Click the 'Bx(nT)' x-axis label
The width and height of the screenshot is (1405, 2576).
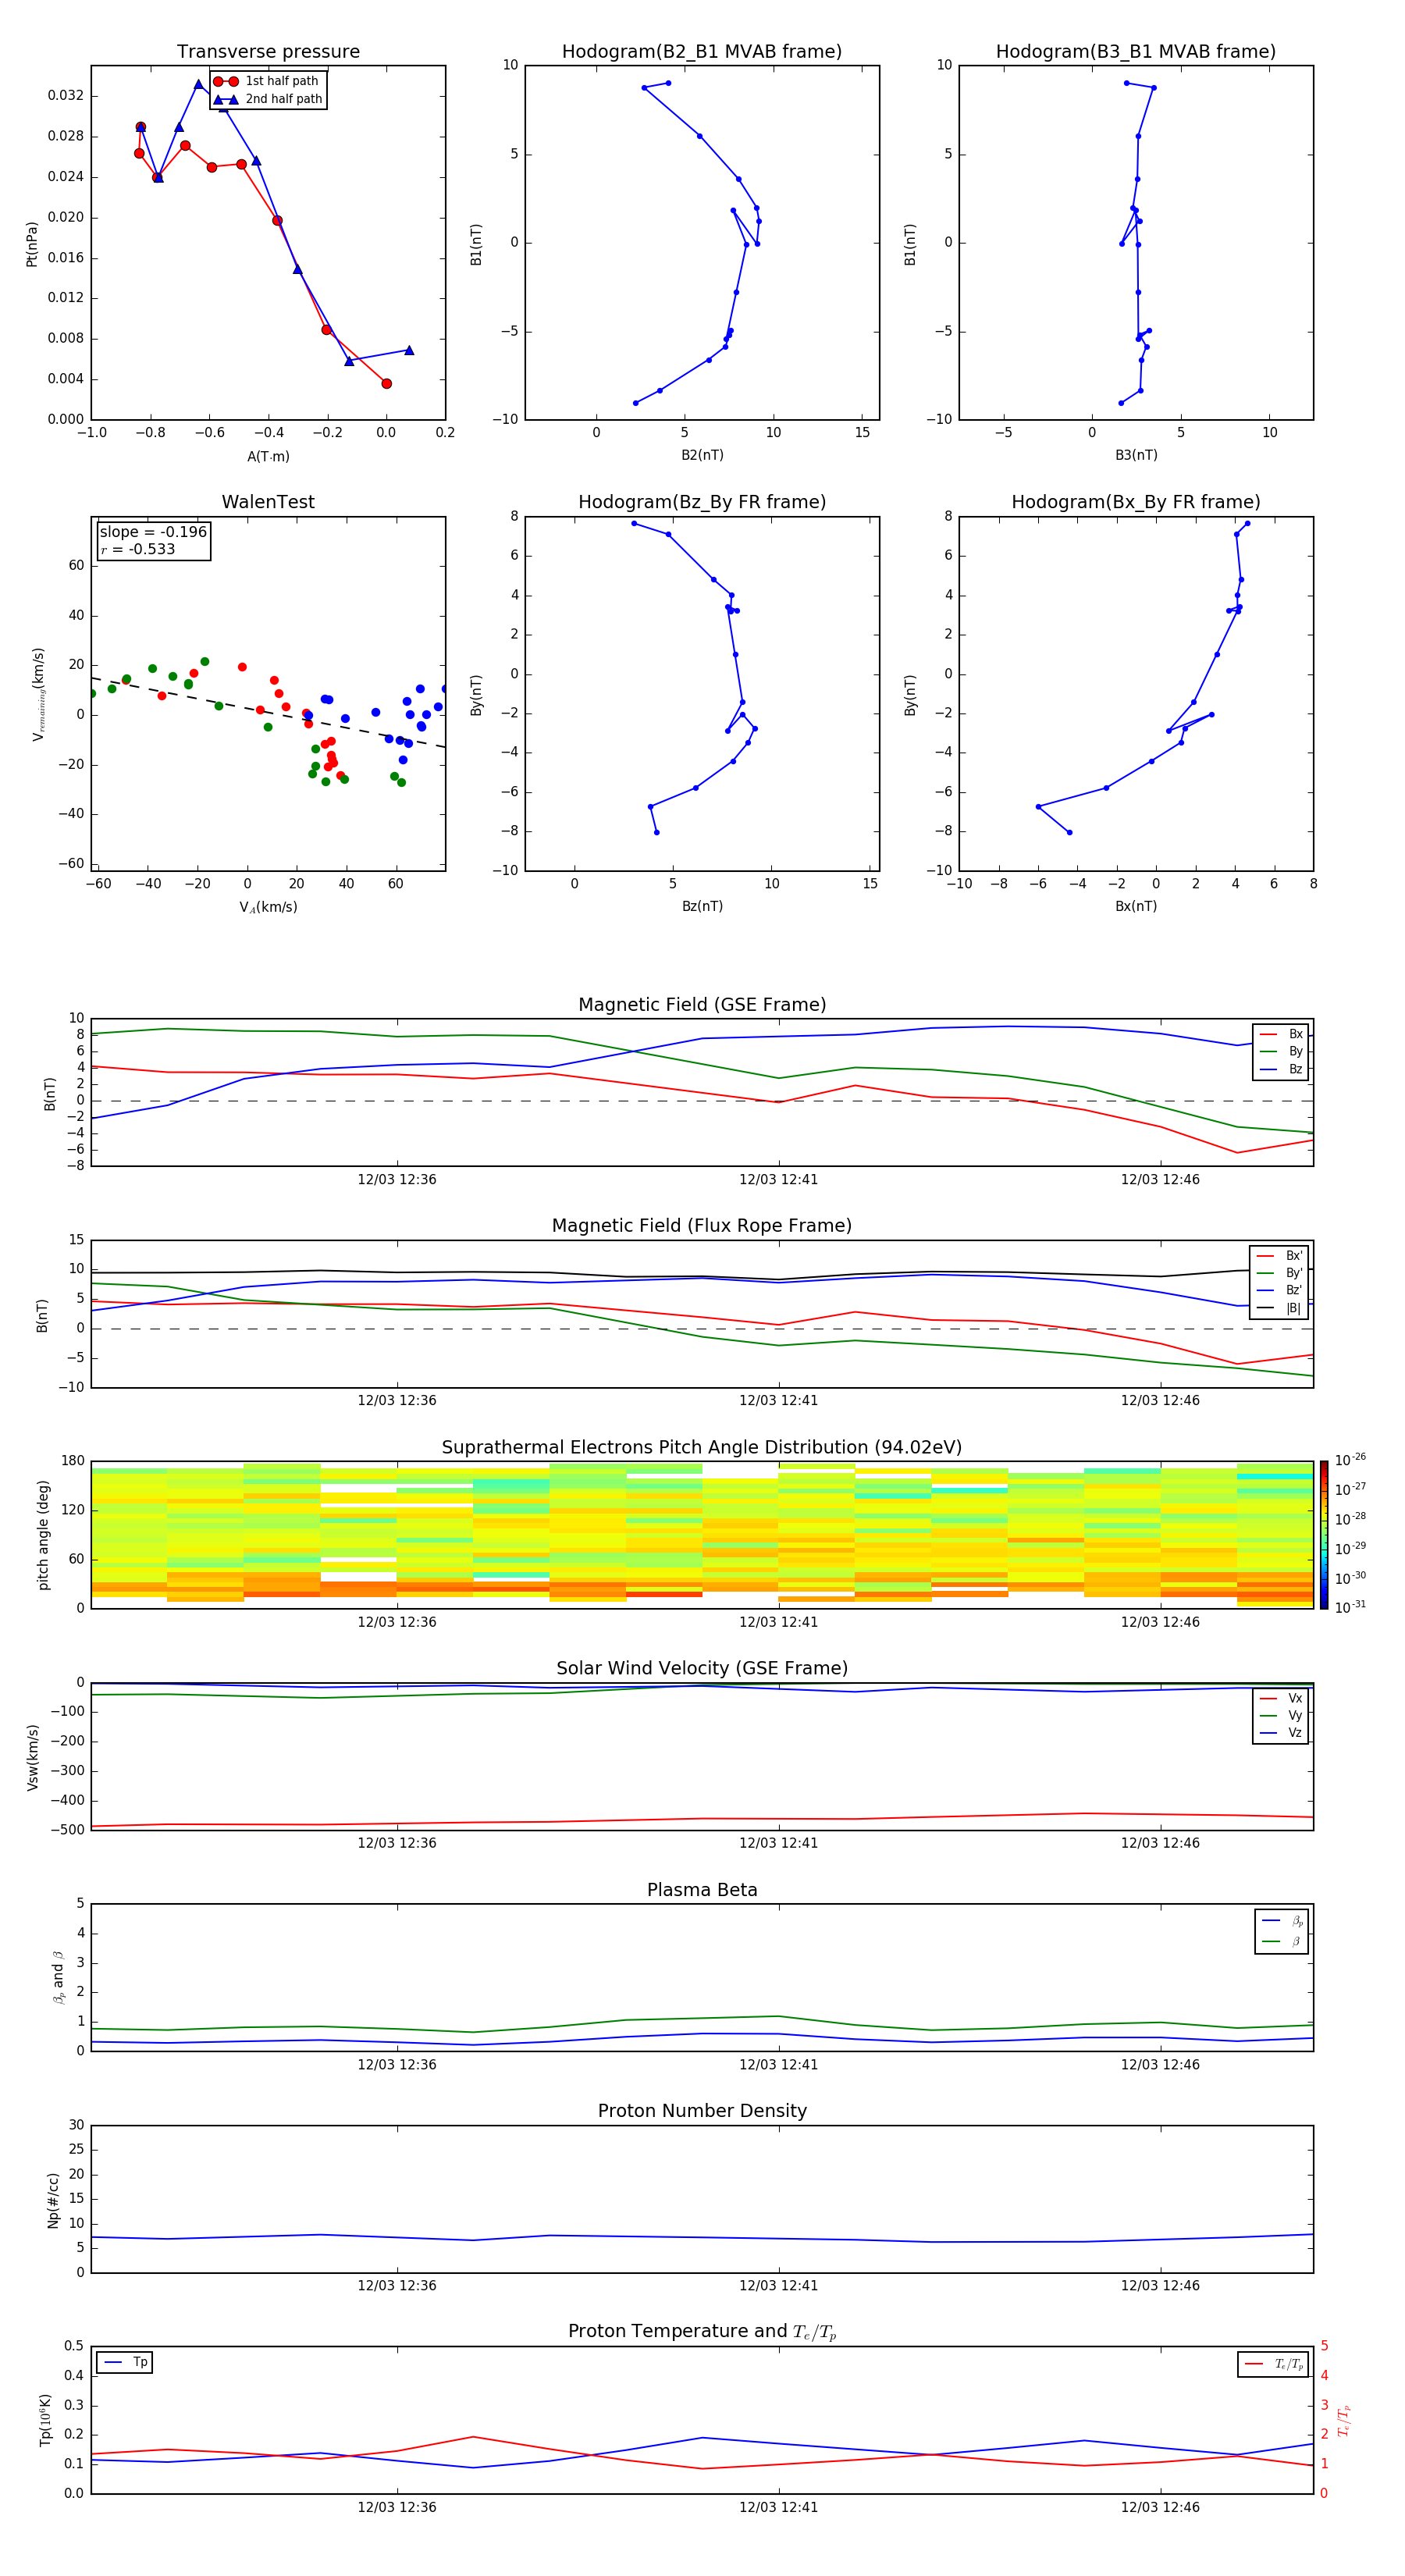click(1136, 906)
